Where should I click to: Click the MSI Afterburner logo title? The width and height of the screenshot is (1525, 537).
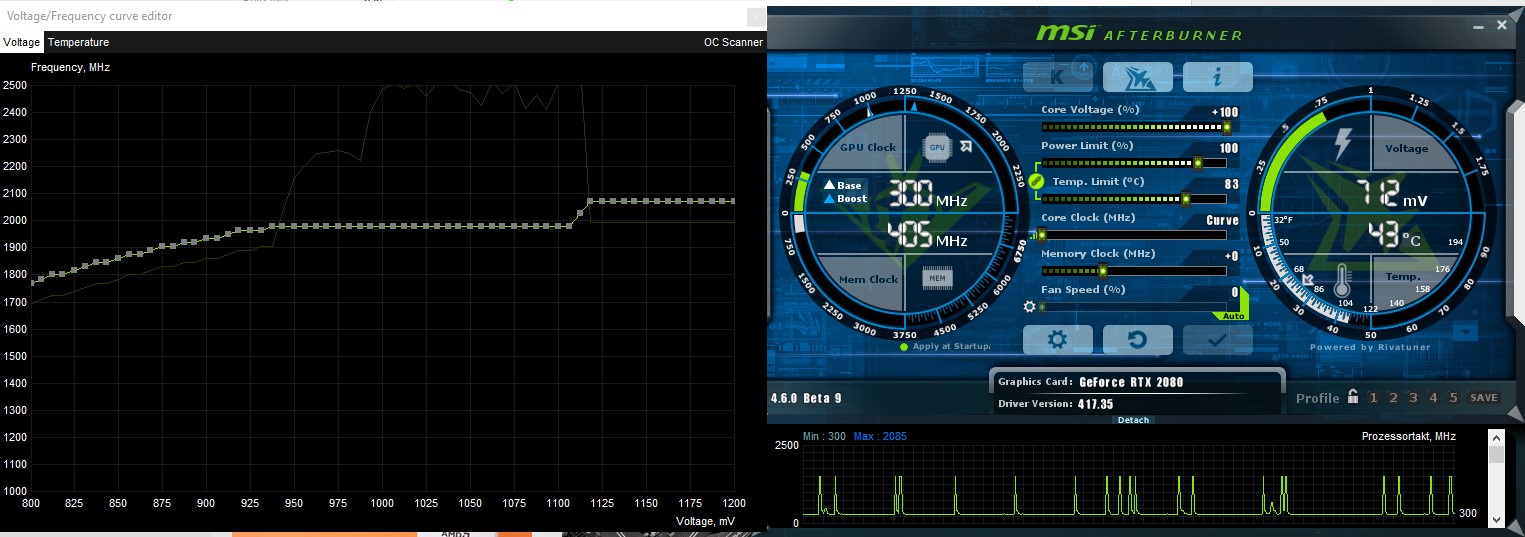[1138, 34]
